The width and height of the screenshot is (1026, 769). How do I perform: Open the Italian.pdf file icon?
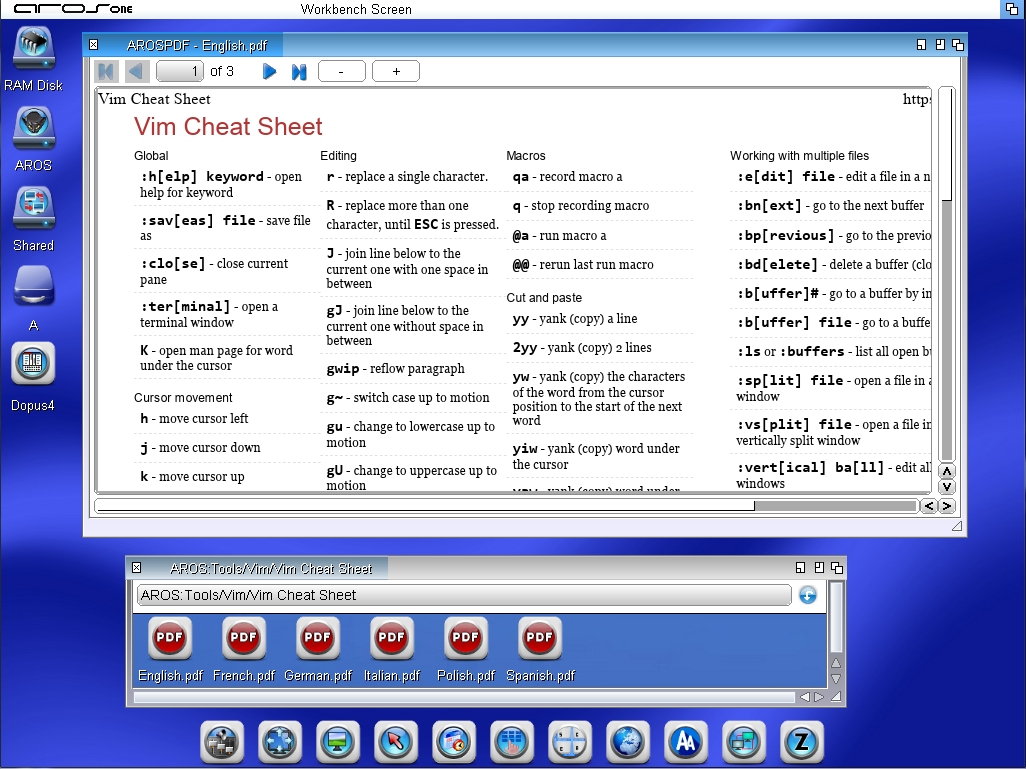391,638
